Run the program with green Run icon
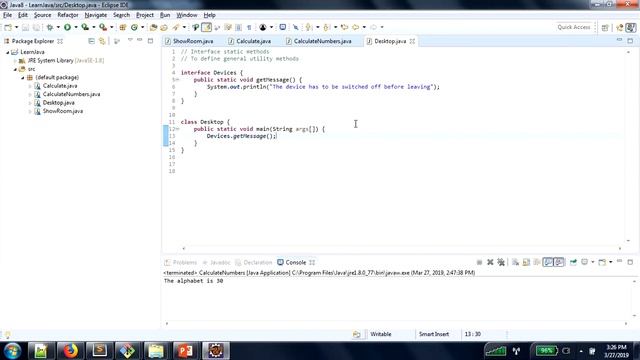This screenshot has width=640, height=360. click(67, 27)
